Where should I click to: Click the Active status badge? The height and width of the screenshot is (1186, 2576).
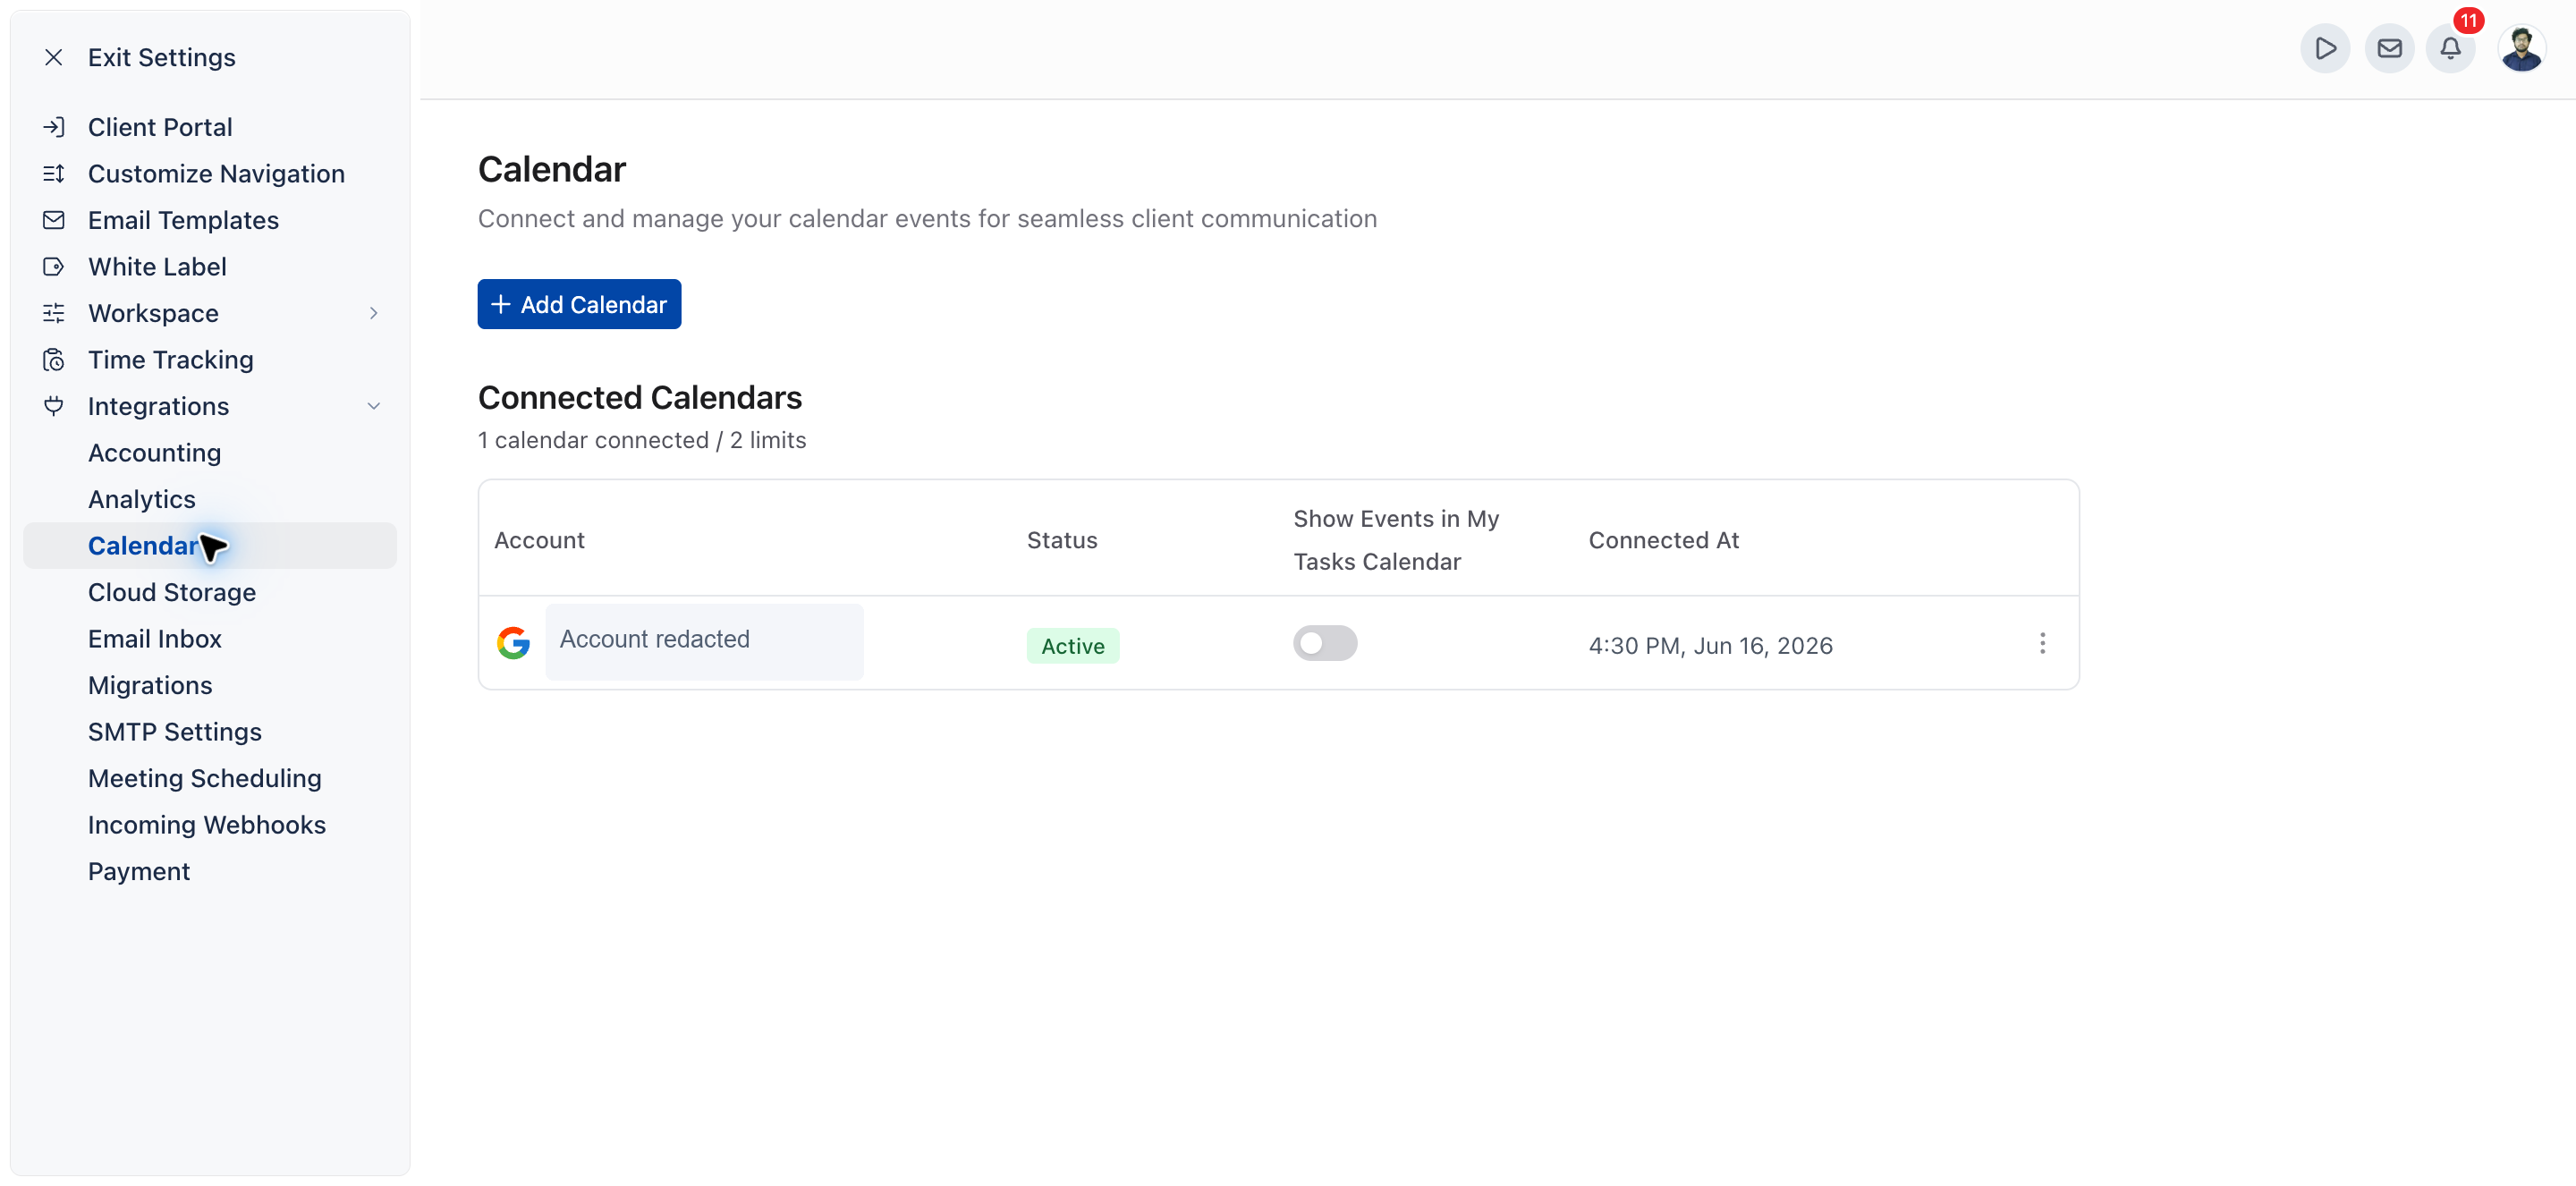[x=1073, y=646]
